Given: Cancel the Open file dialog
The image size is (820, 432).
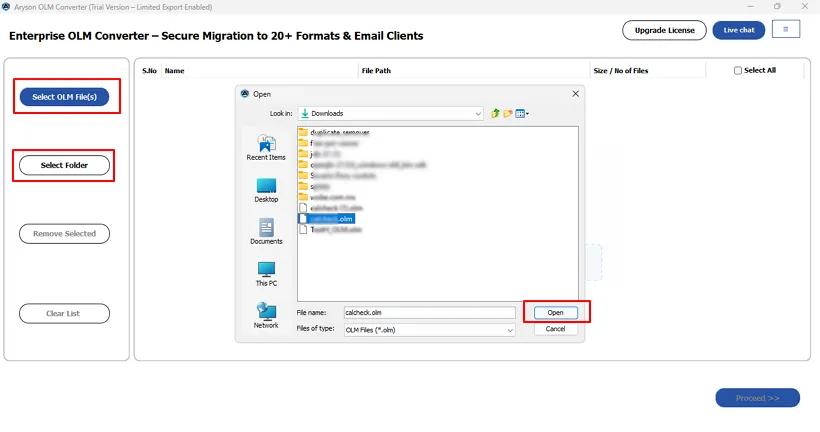Looking at the screenshot, I should click(555, 329).
